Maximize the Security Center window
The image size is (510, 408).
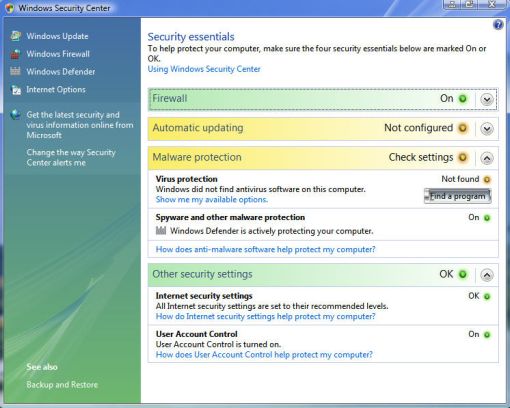coord(470,4)
